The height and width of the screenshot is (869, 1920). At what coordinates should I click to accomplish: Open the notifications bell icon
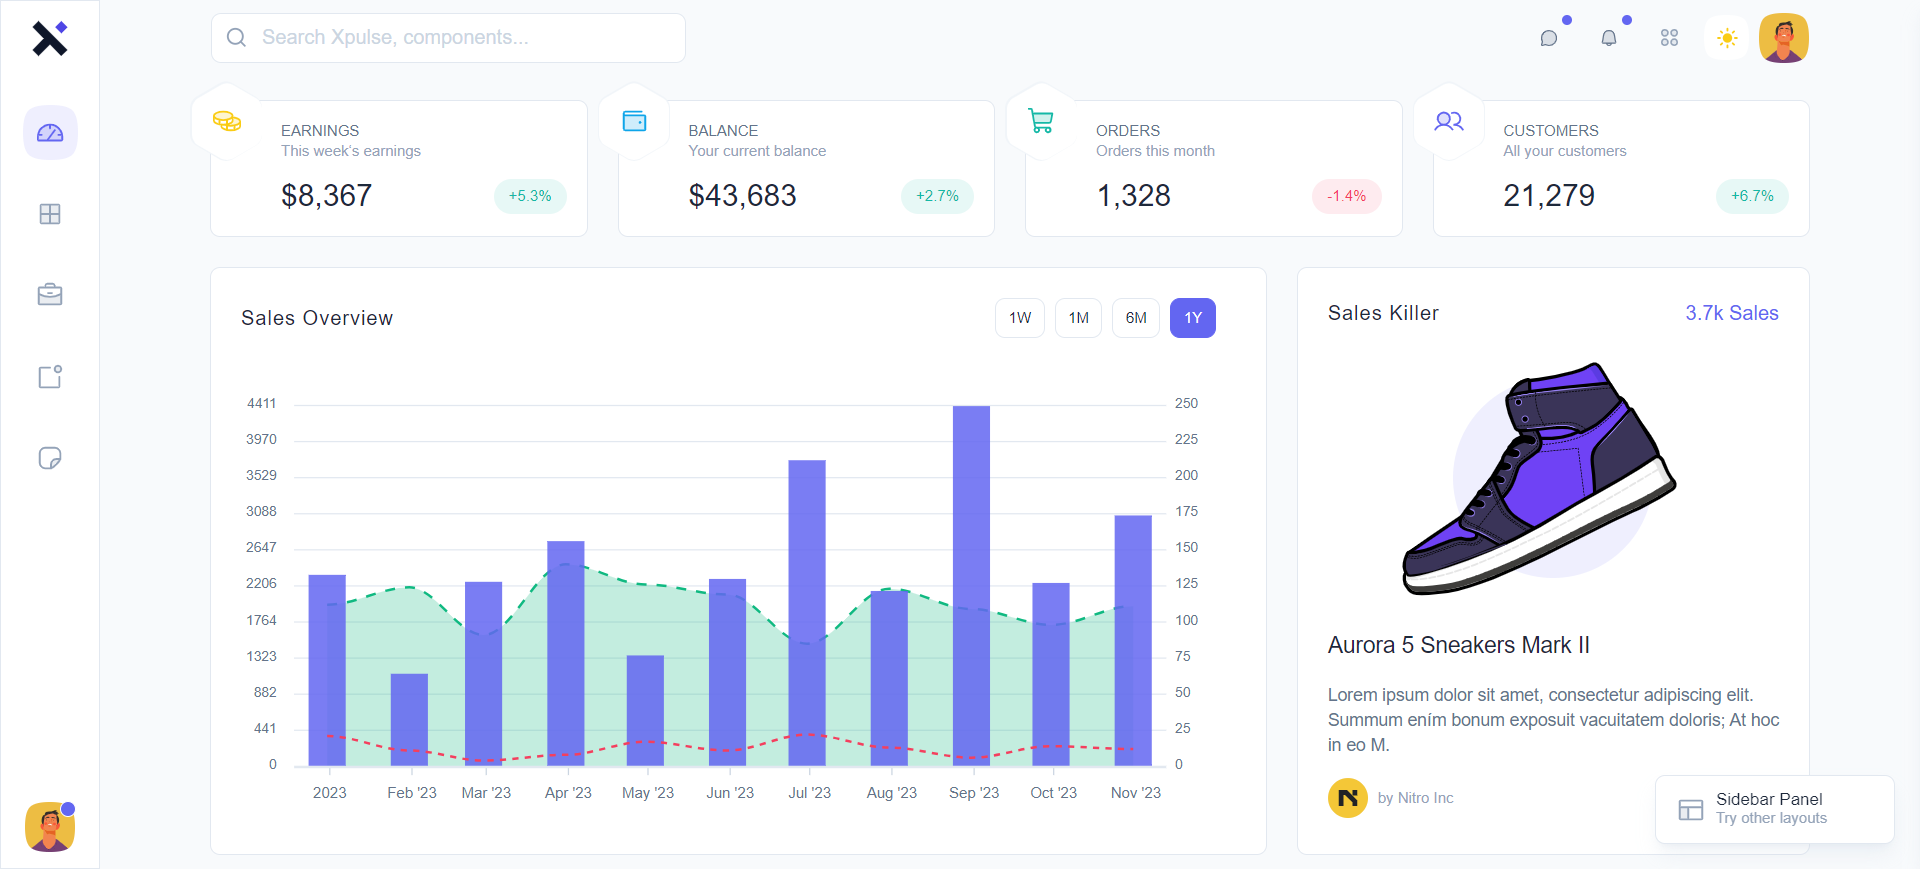click(1609, 38)
